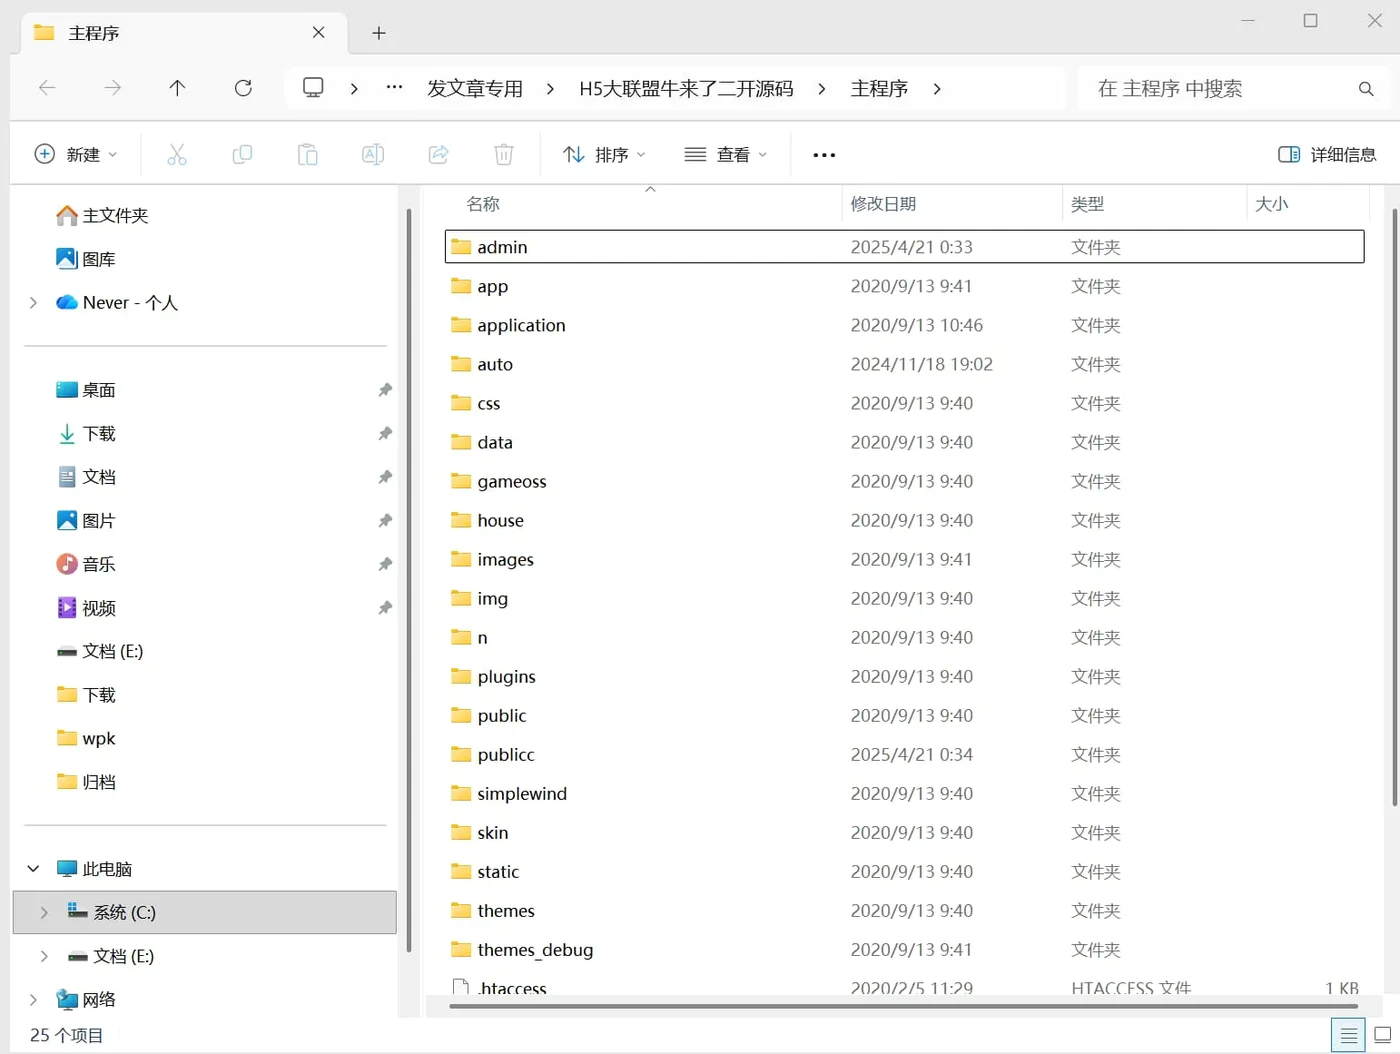Screen dimensions: 1400x1054
Task: Click the Share icon in toolbar
Action: 438,154
